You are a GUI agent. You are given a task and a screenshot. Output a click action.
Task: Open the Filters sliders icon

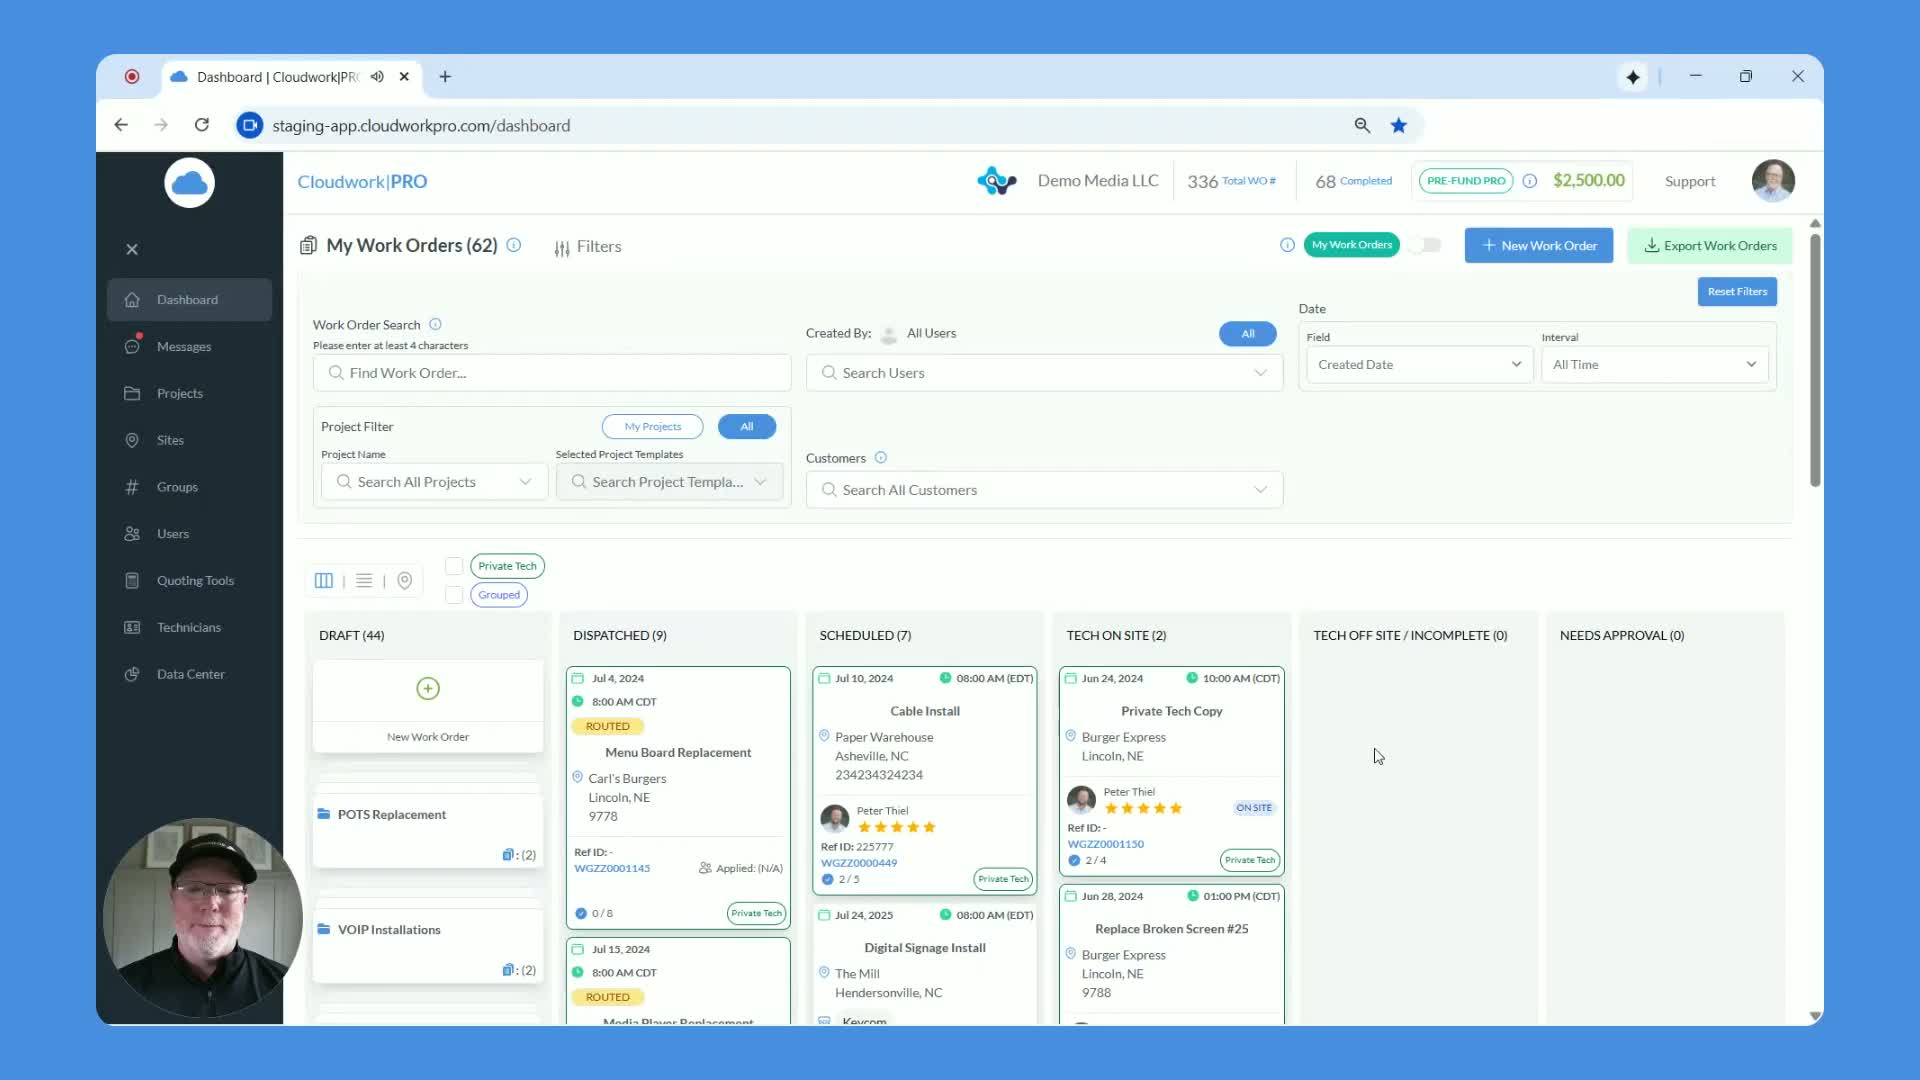coord(562,248)
